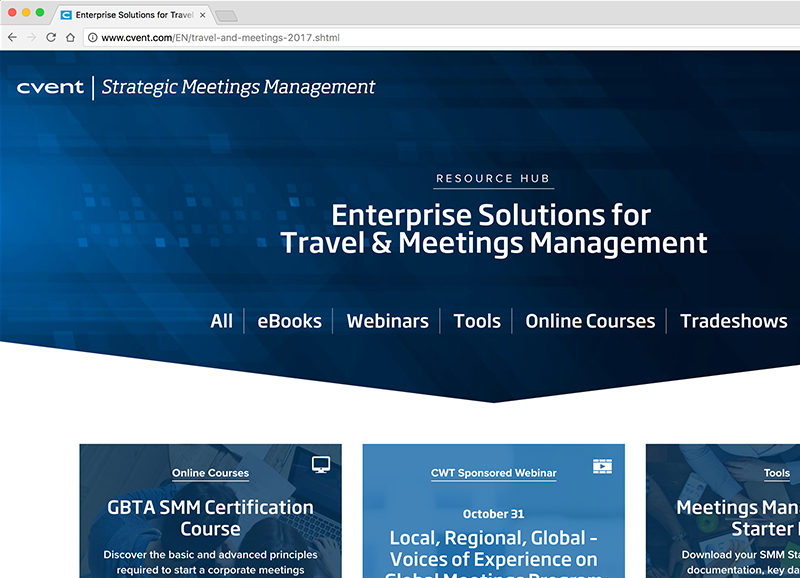Image resolution: width=800 pixels, height=578 pixels.
Task: Switch to the Tools filter
Action: coord(477,321)
